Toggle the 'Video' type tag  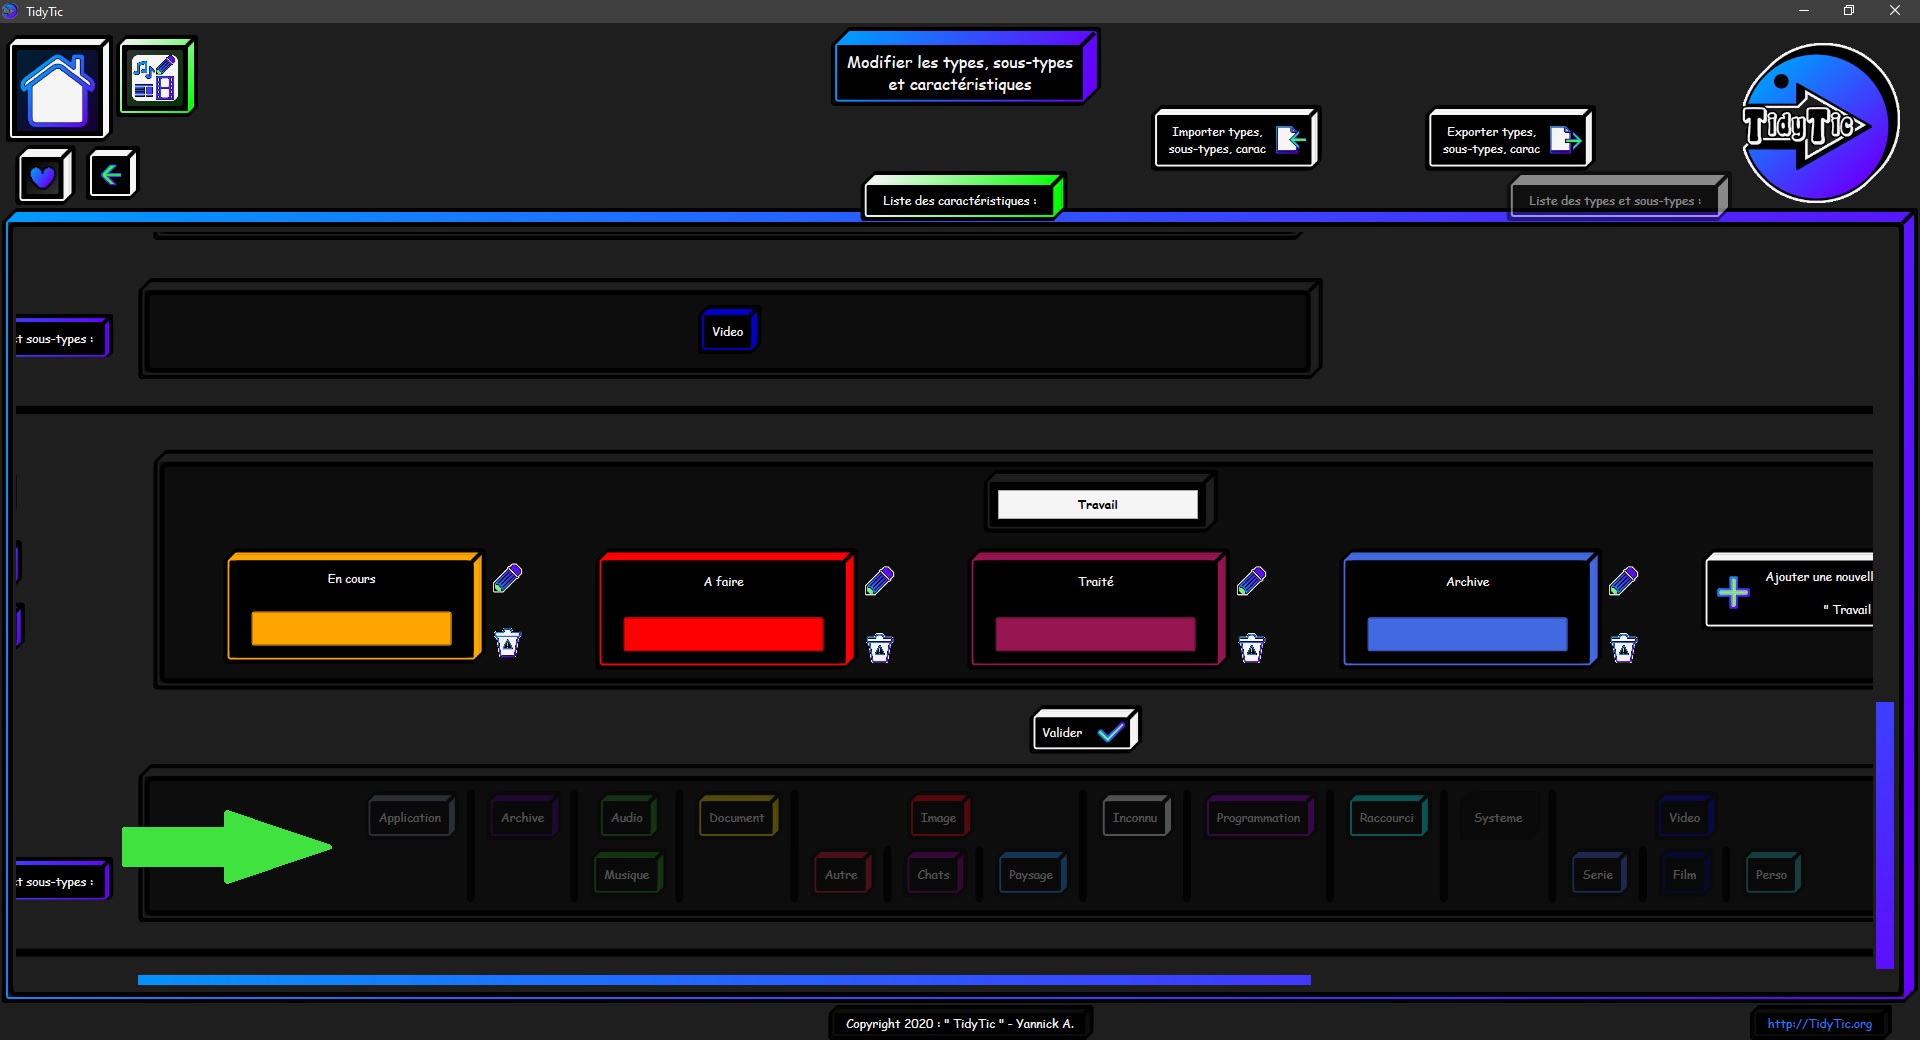pos(727,332)
